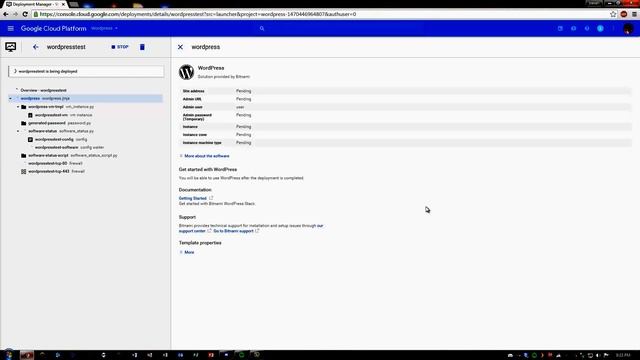Select the software-status software_status.py row
The height and width of the screenshot is (360, 640).
pos(61,131)
